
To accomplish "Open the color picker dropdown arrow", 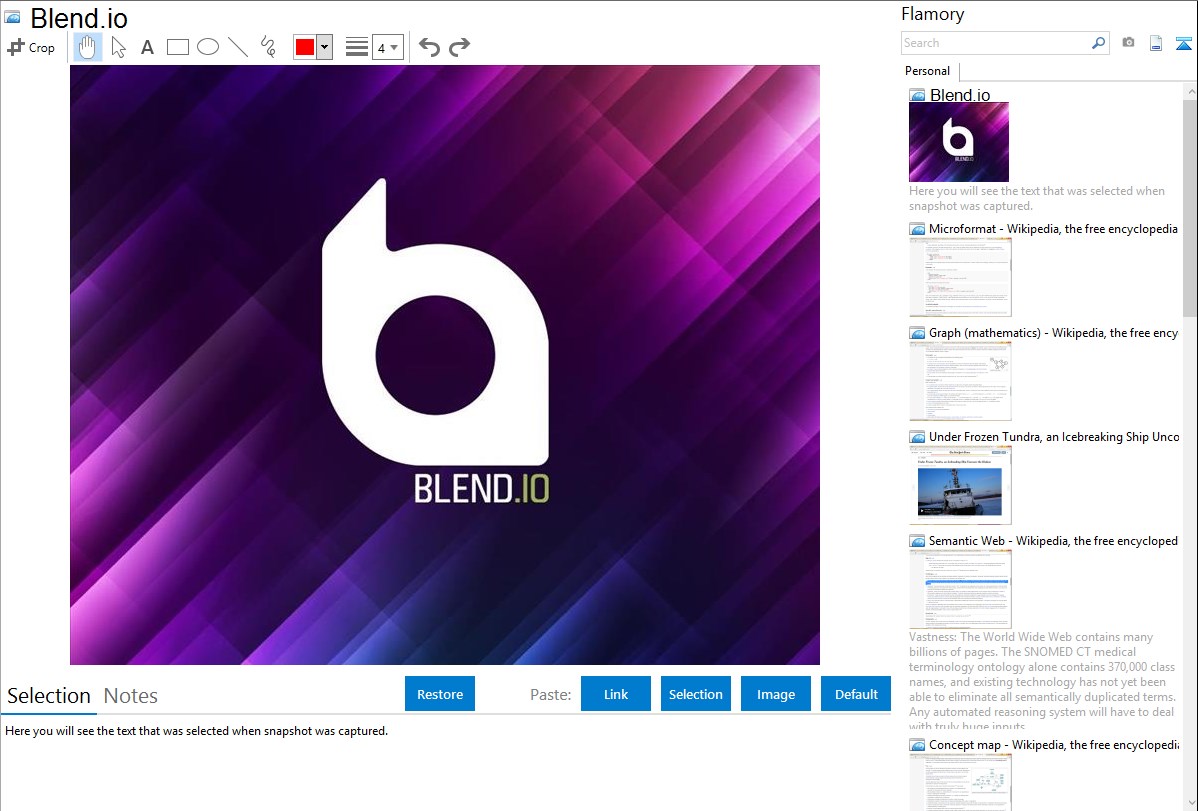I will pyautogui.click(x=324, y=47).
